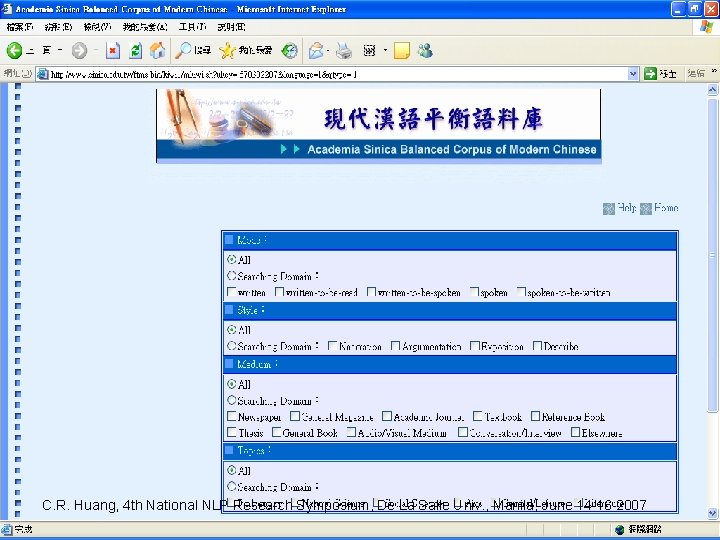Select the All radio under Medium

tap(231, 384)
